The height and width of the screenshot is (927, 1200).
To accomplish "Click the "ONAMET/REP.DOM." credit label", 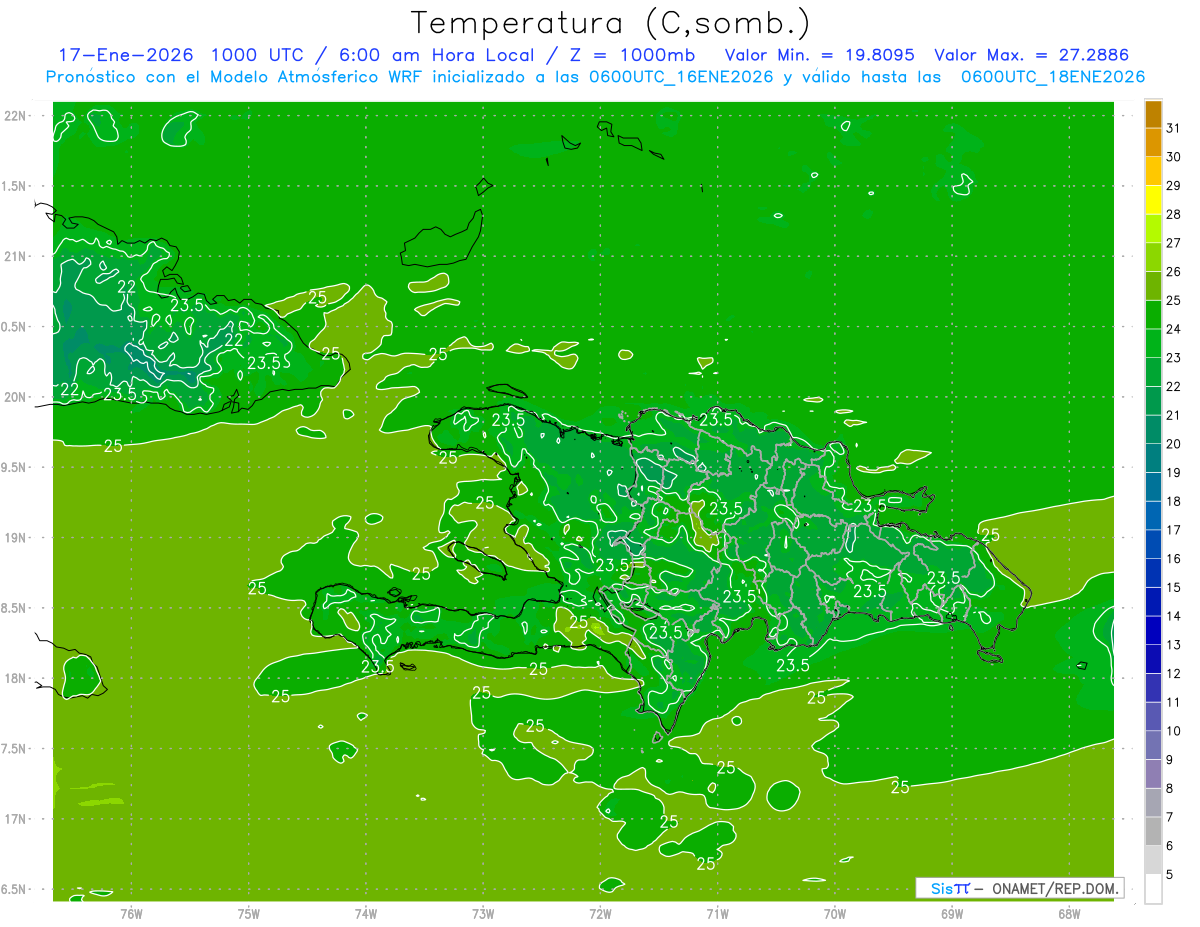I will (x=1055, y=888).
